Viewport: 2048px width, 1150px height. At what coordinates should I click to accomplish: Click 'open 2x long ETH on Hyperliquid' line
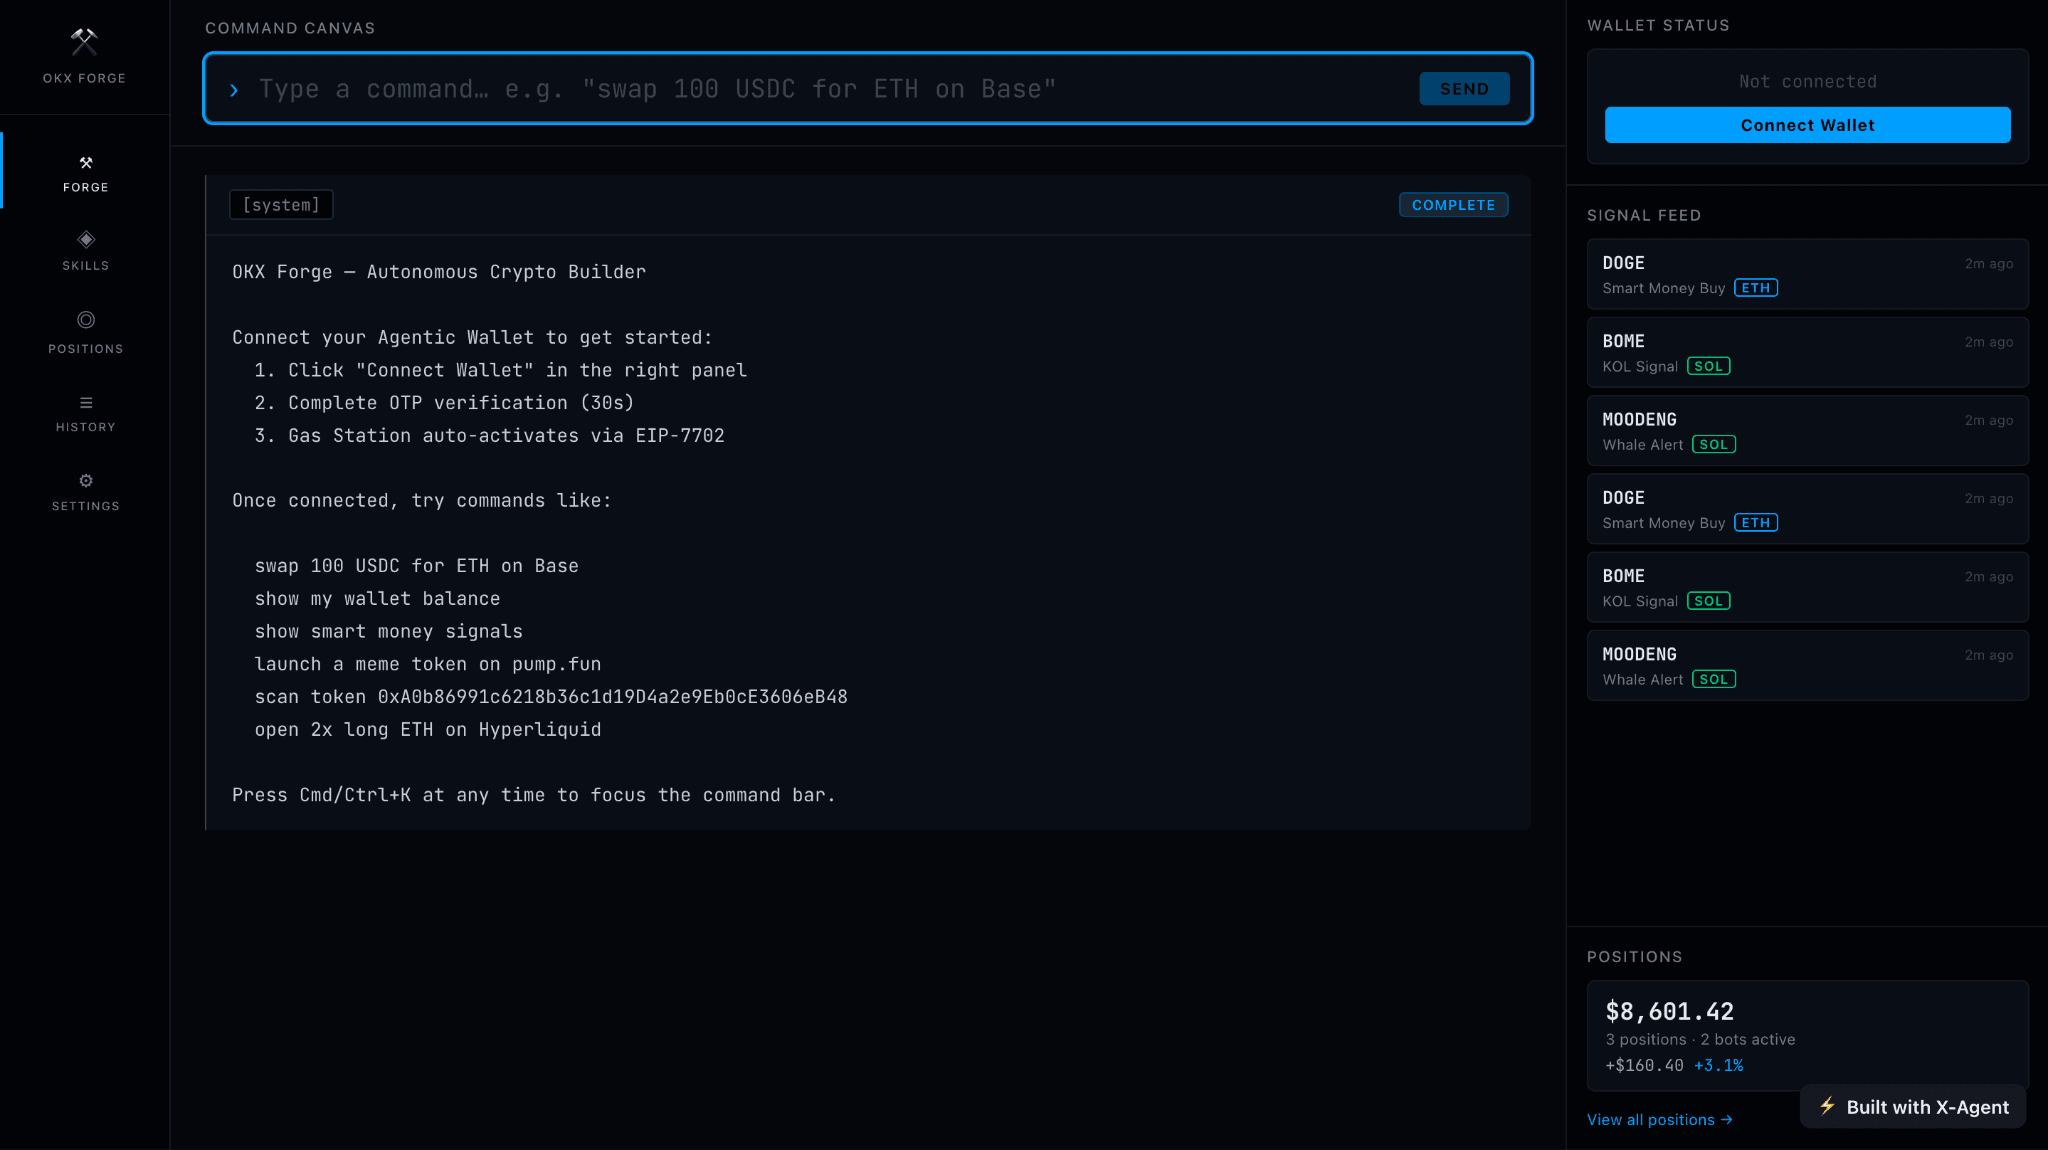[427, 730]
